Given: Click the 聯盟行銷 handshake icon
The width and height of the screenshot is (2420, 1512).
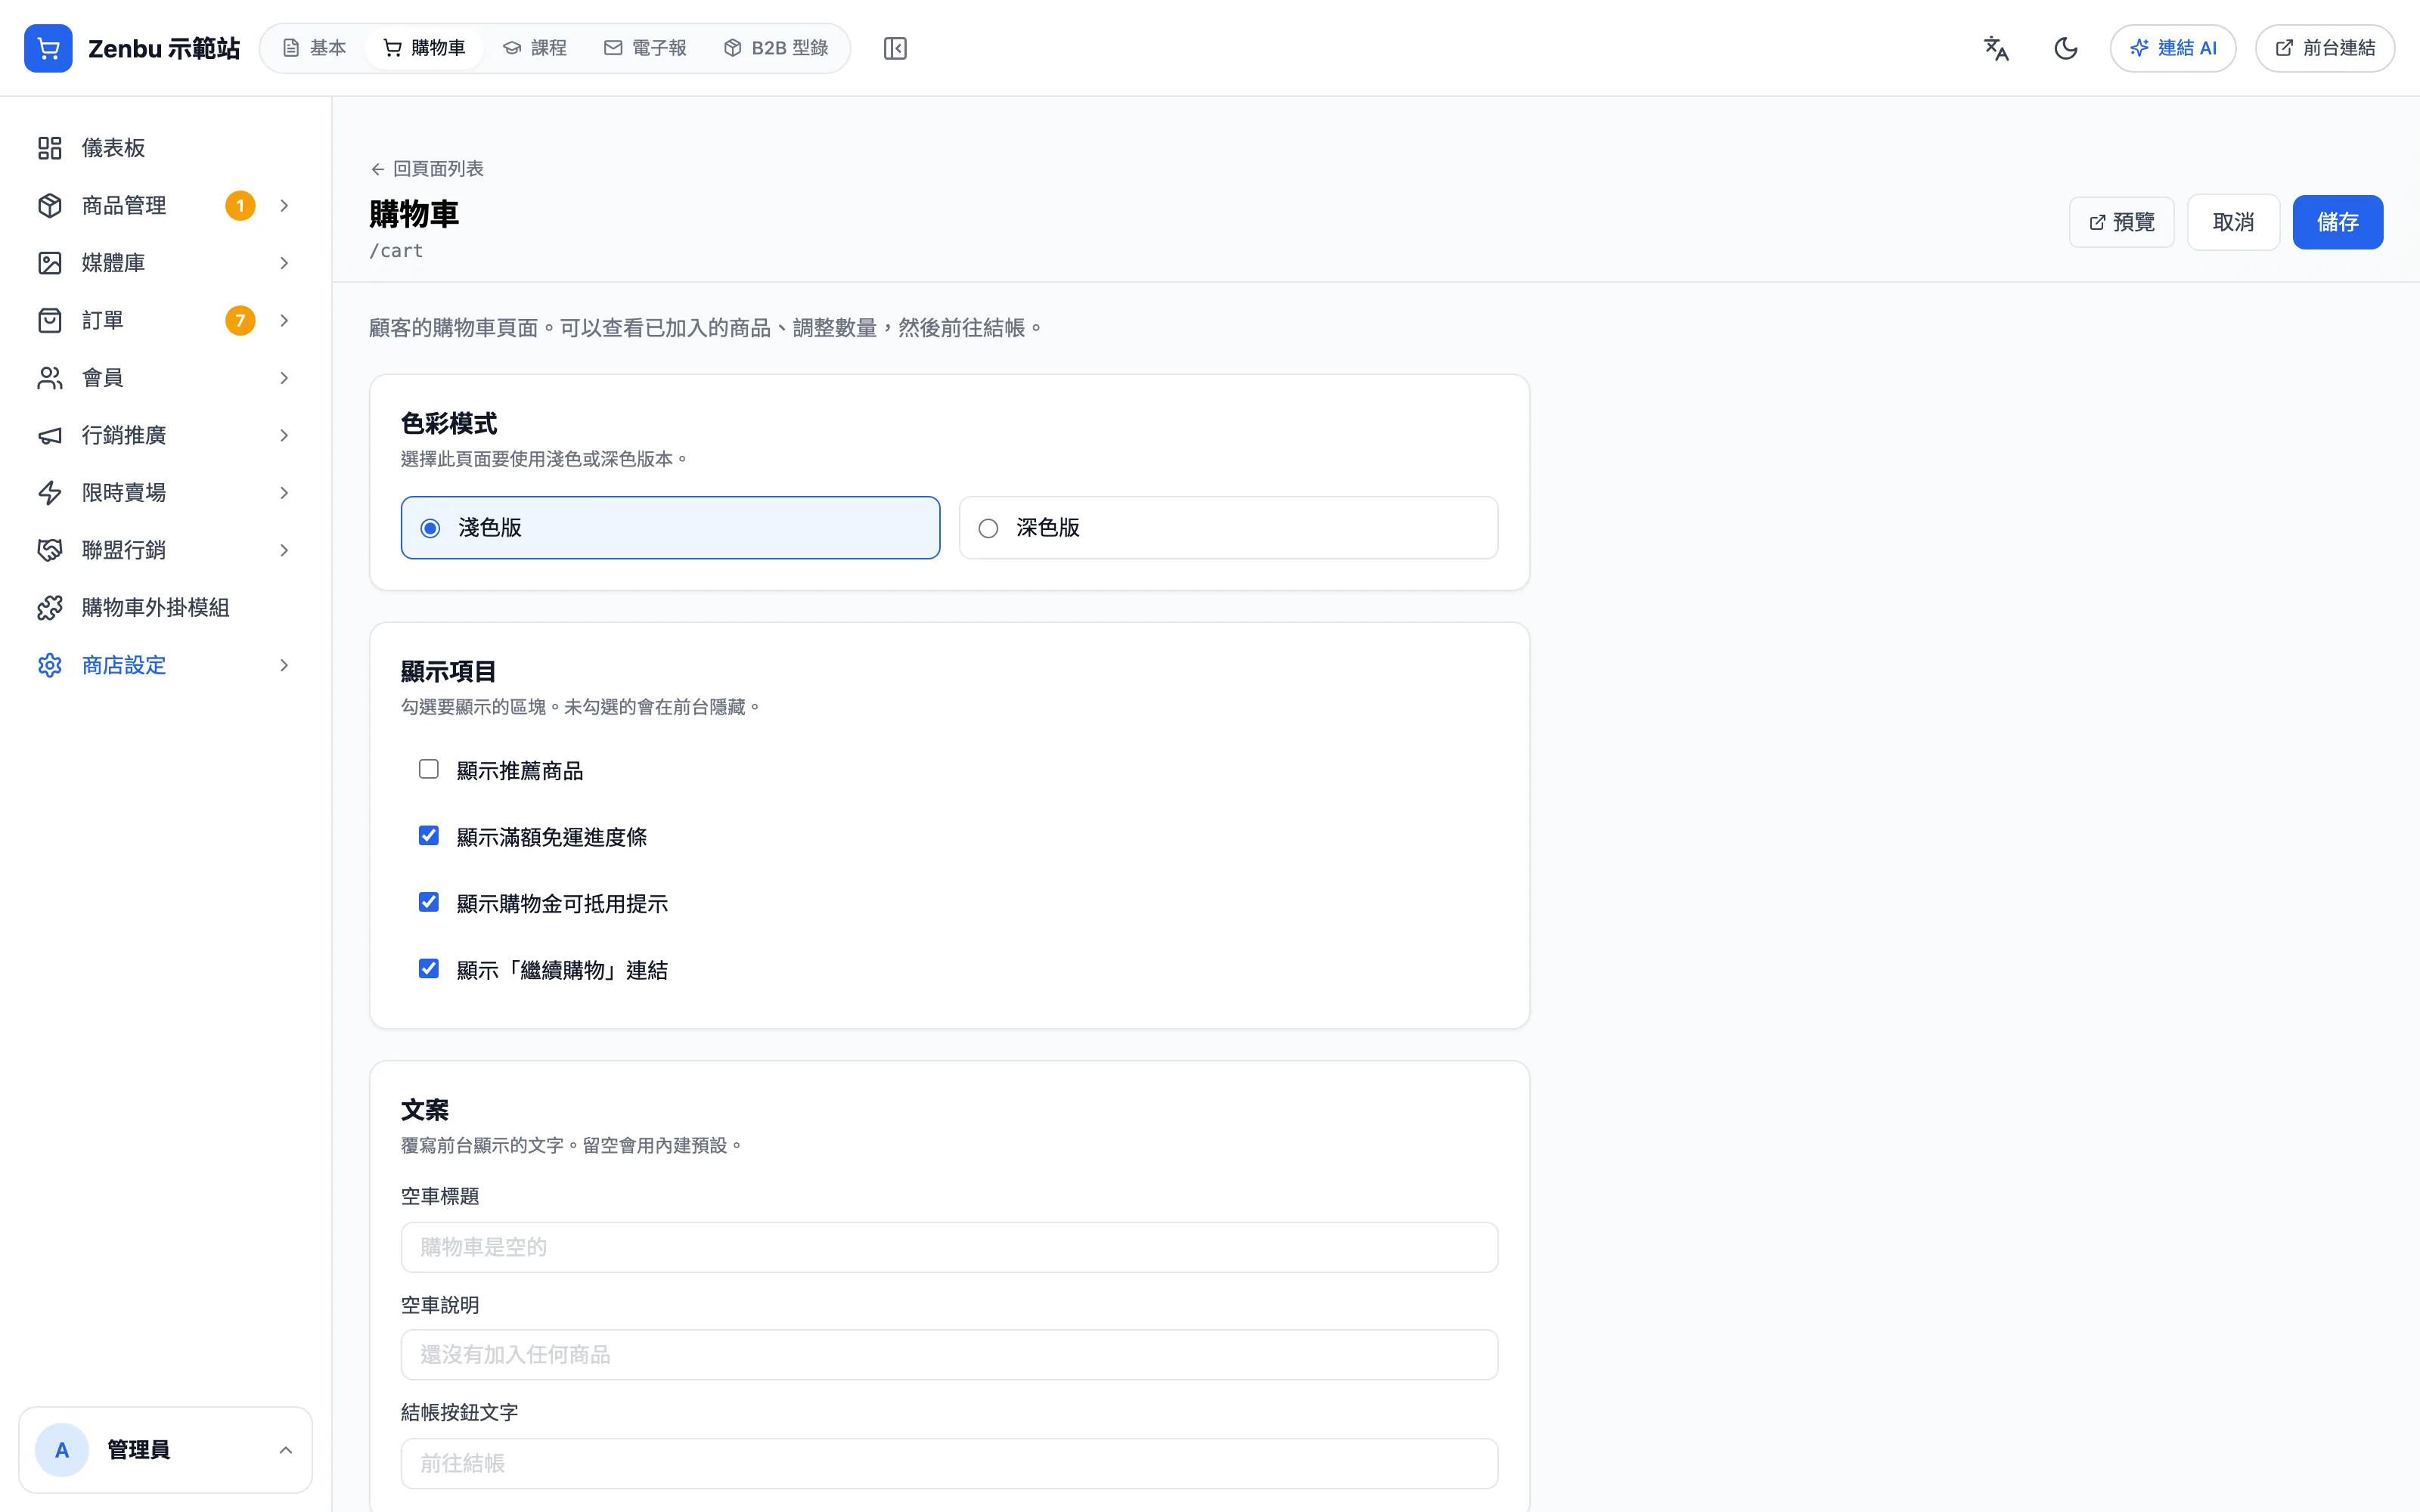Looking at the screenshot, I should (50, 550).
